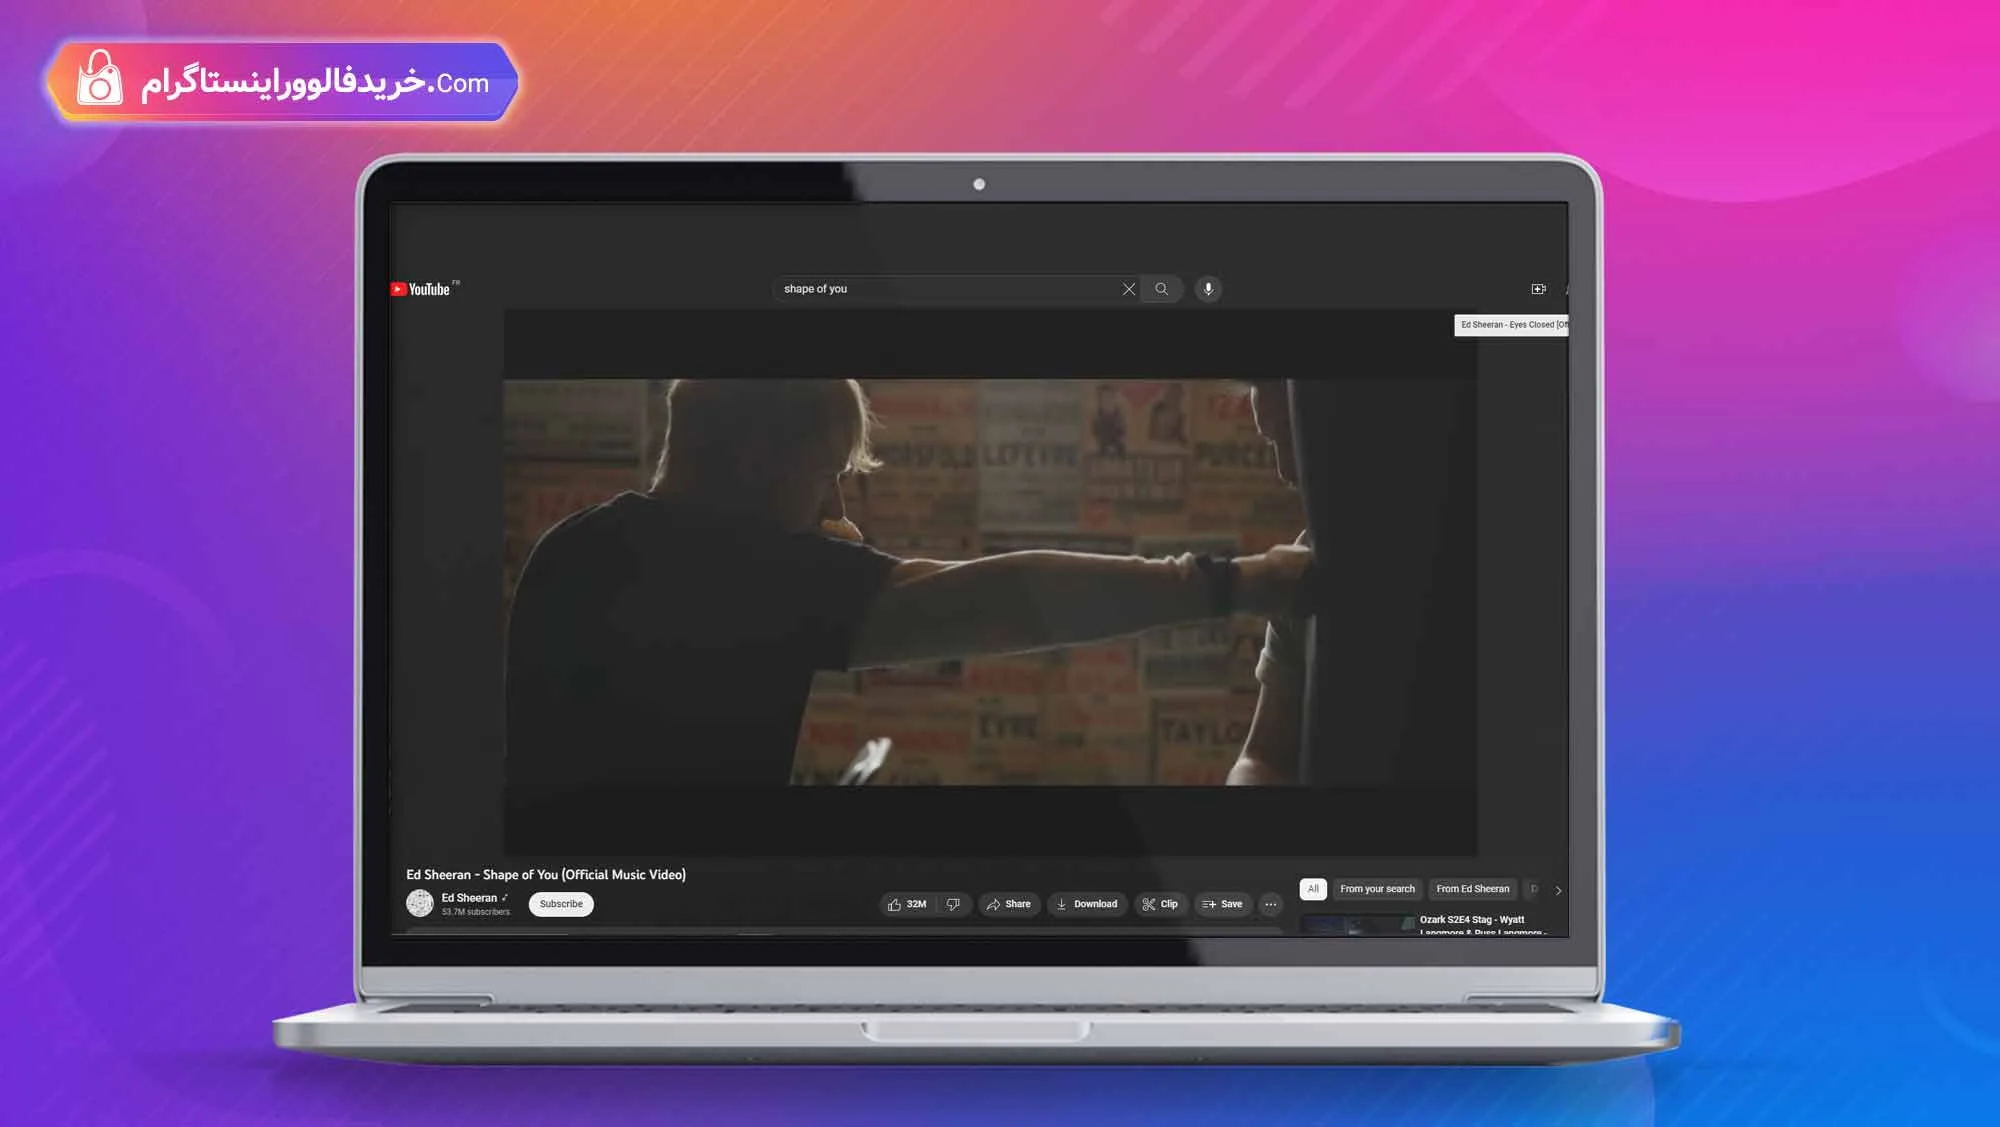Start voice search with microphone icon
This screenshot has width=2000, height=1127.
[x=1208, y=289]
